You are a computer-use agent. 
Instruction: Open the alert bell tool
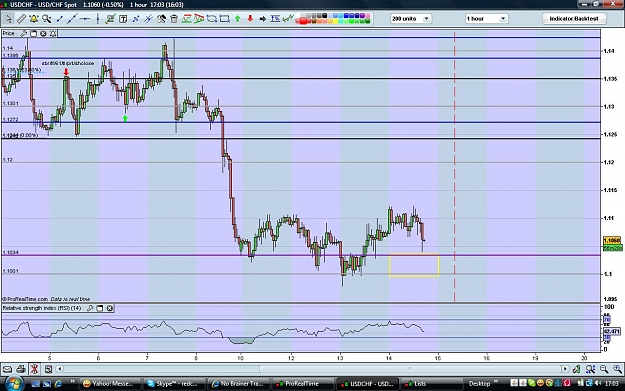pyautogui.click(x=34, y=18)
